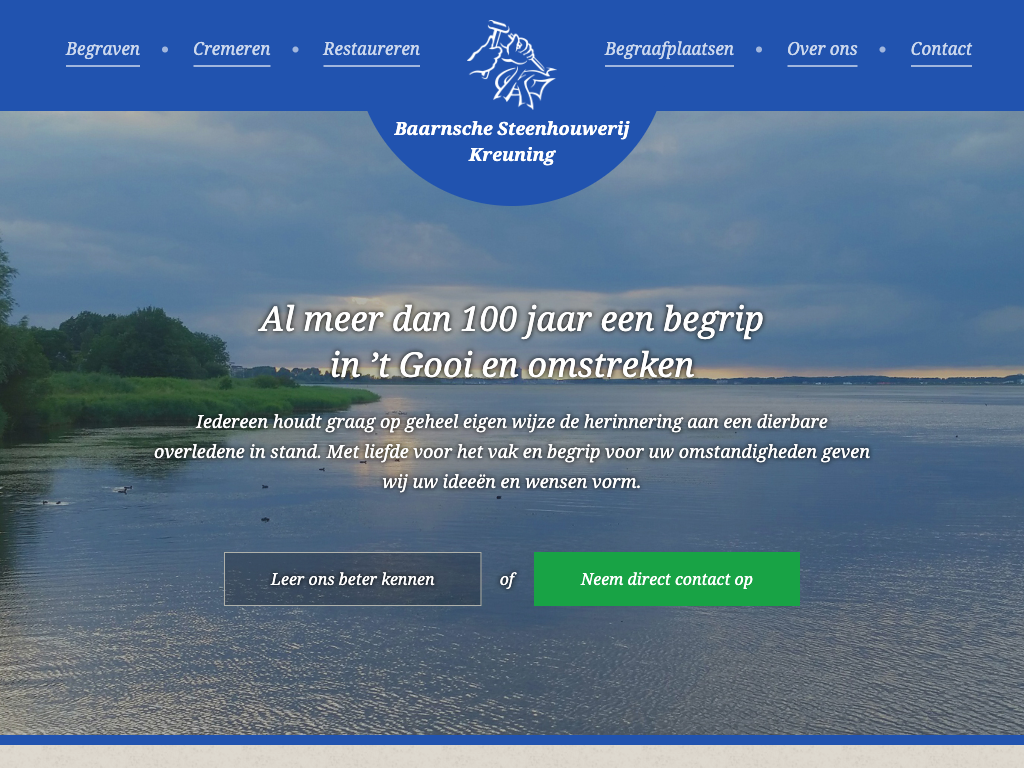The height and width of the screenshot is (768, 1024).
Task: Visit the Over ons page
Action: point(822,49)
